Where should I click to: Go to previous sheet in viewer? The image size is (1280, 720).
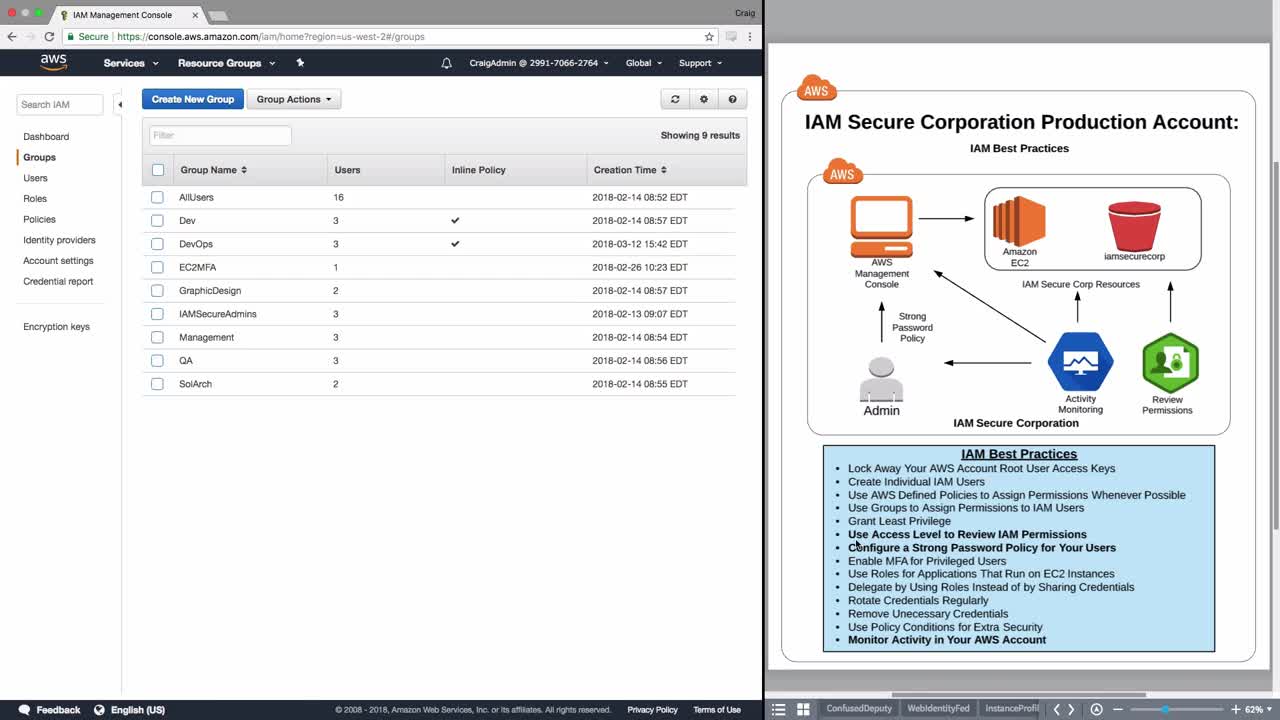click(x=1056, y=710)
